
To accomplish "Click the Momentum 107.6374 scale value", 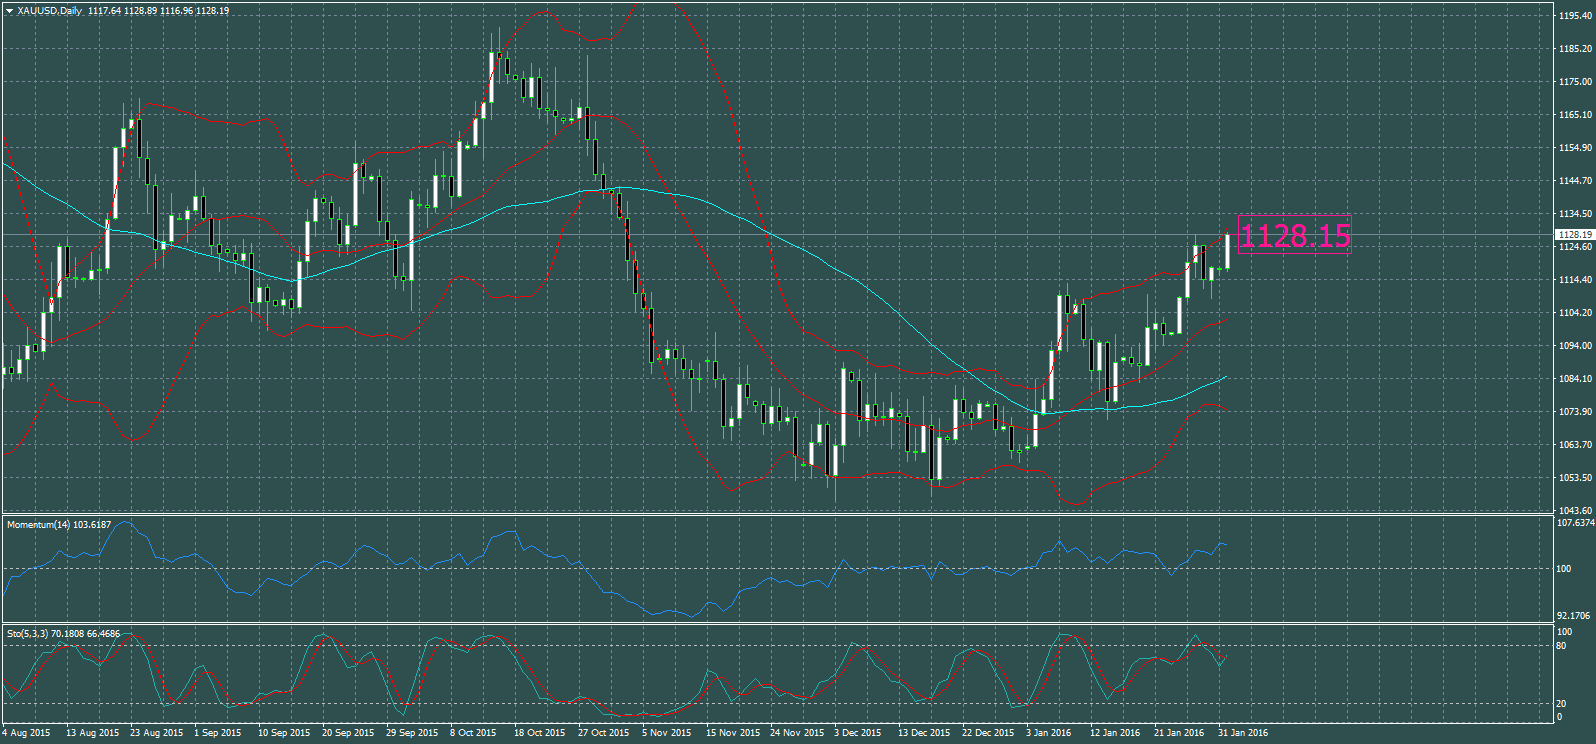I will pyautogui.click(x=1576, y=523).
